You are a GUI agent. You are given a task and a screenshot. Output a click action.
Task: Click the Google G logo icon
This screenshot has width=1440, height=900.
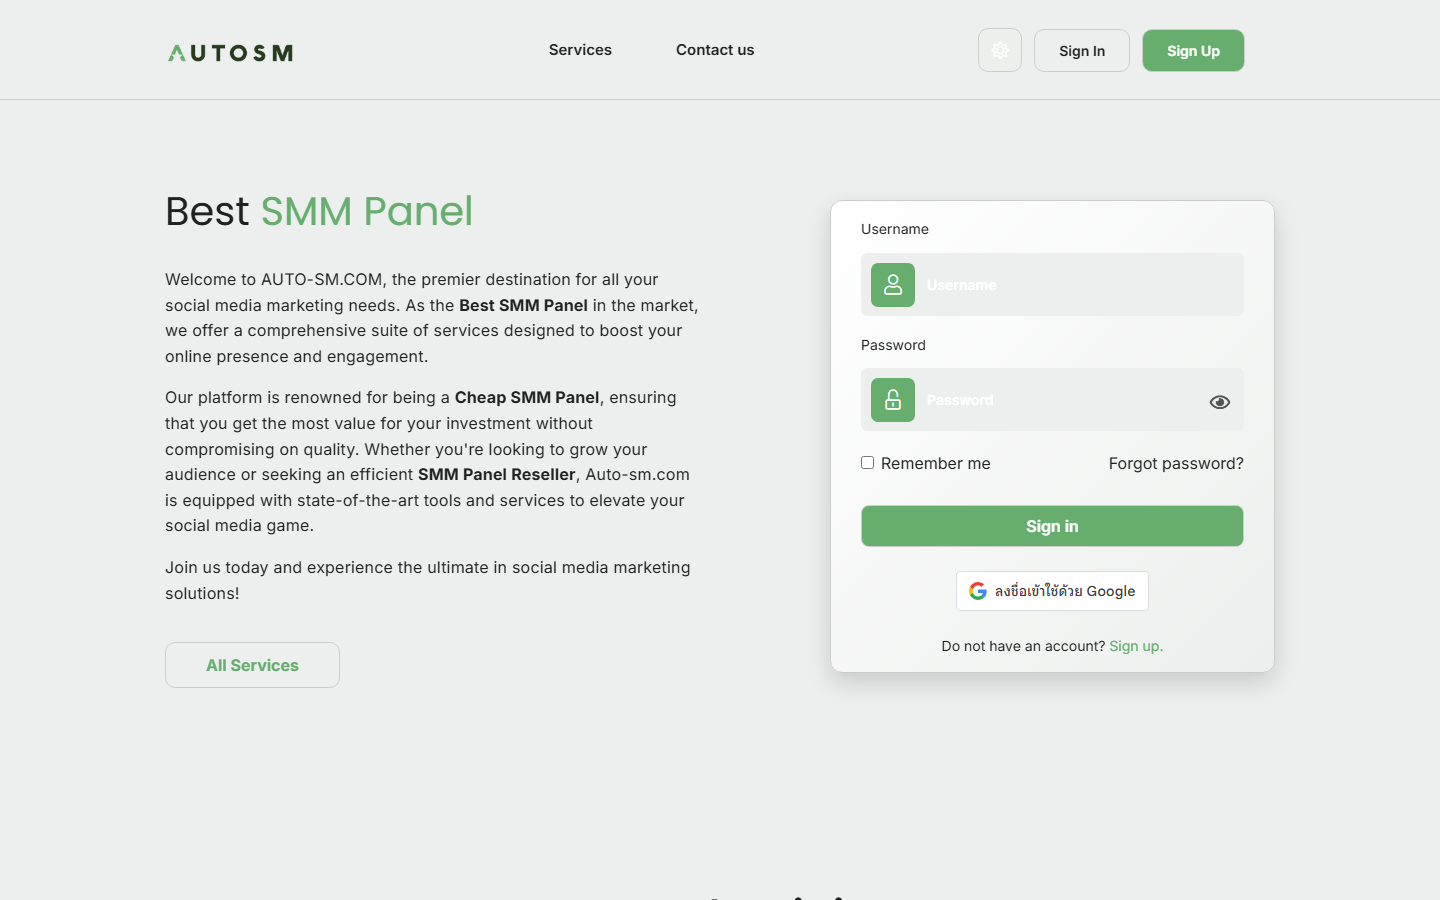coord(977,591)
